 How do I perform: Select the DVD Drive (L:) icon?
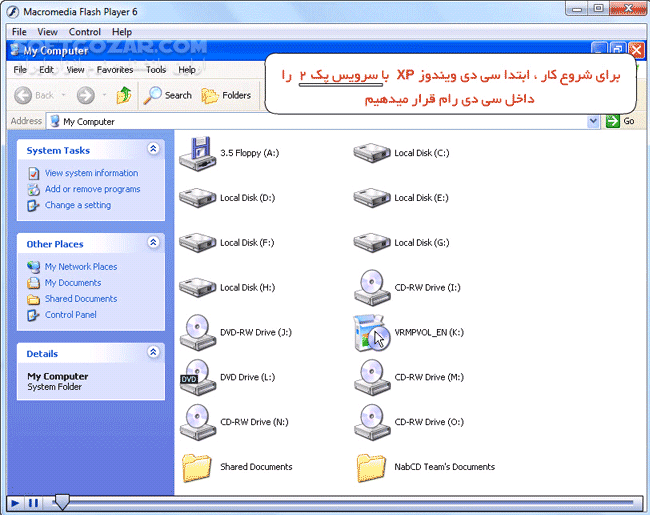pyautogui.click(x=198, y=377)
